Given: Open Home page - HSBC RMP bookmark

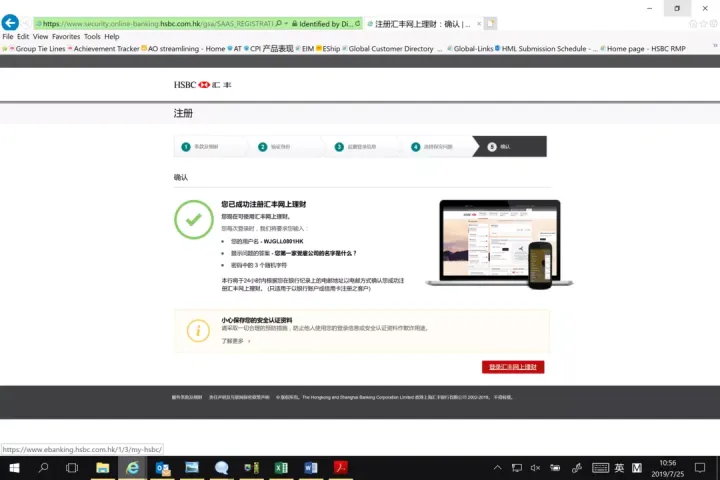Looking at the screenshot, I should coord(643,48).
